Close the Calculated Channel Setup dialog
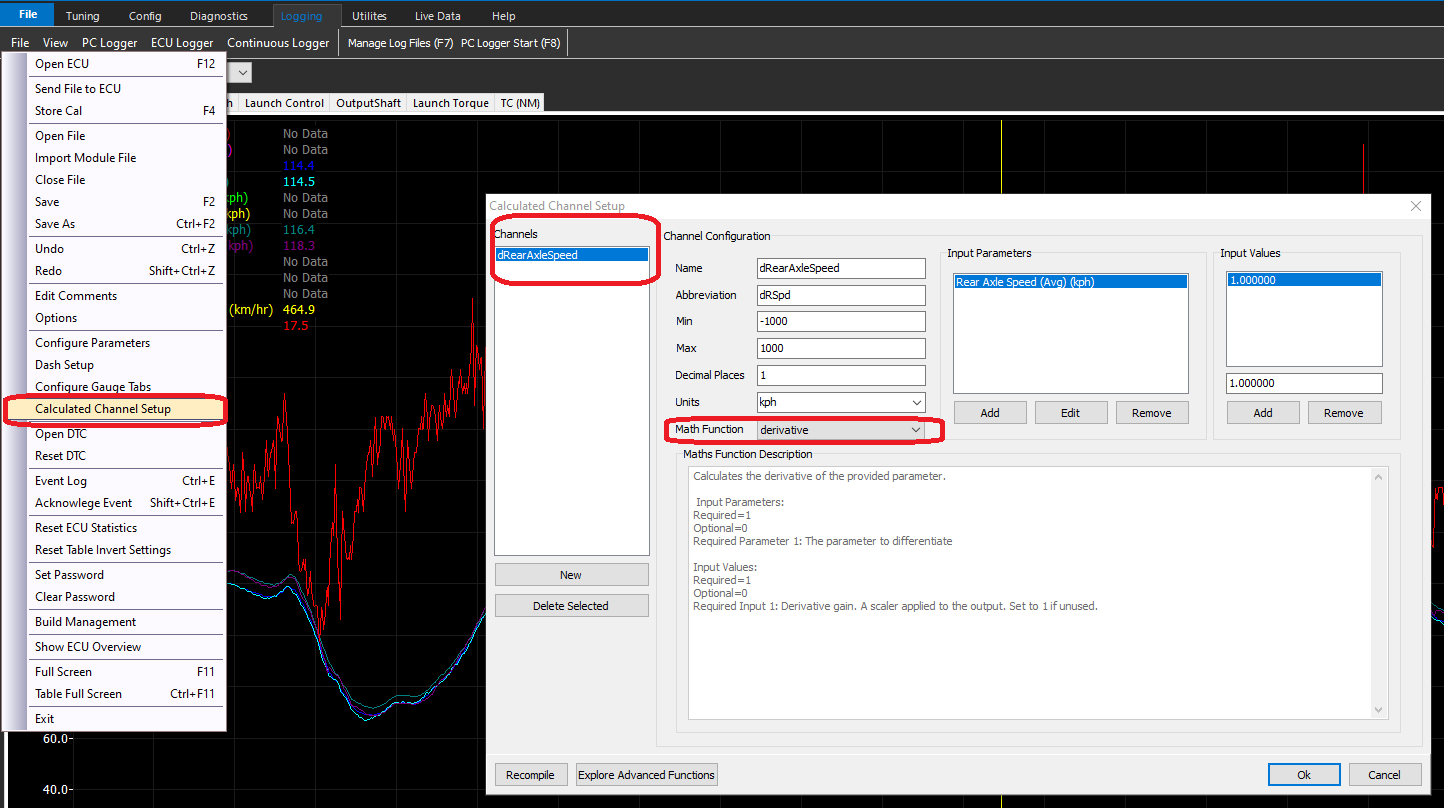Screen dimensions: 1444x808 pos(1415,206)
